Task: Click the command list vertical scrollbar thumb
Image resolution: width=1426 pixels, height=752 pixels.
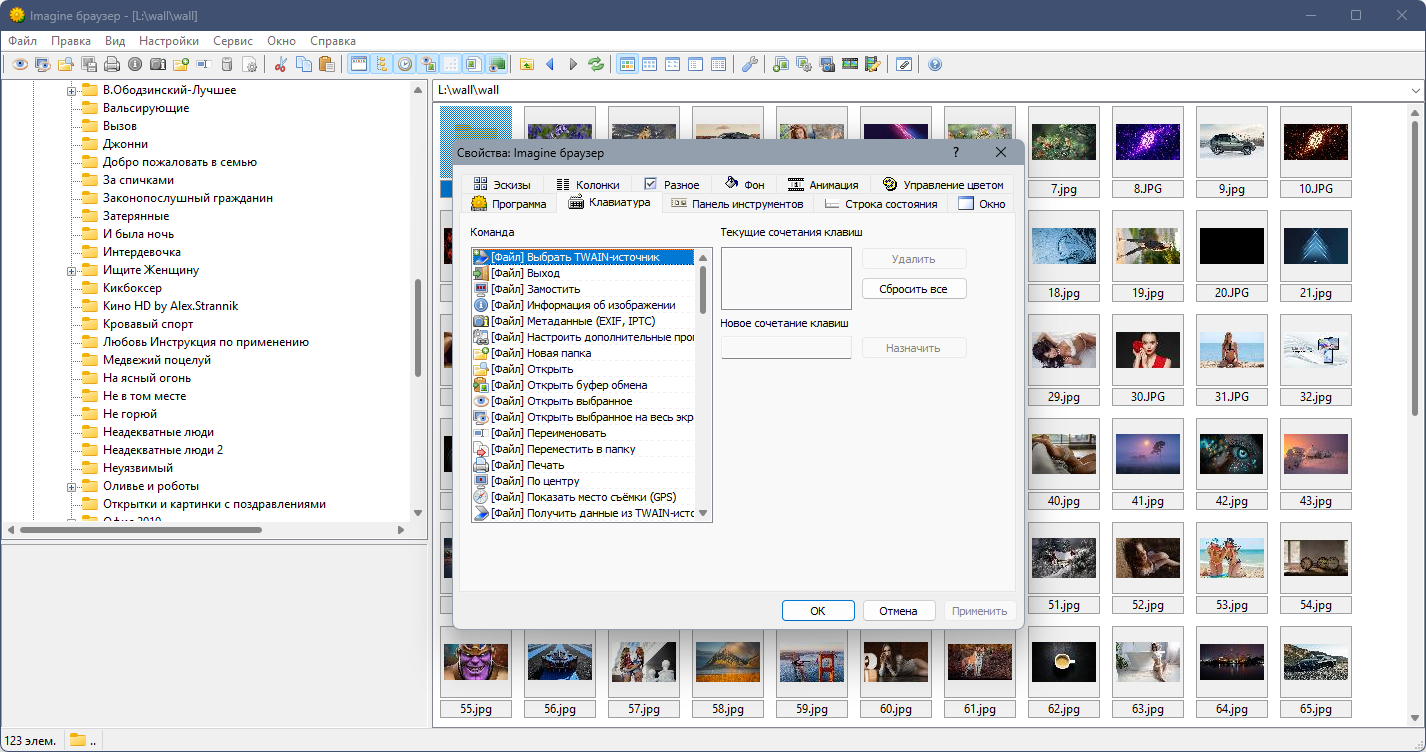Action: [x=703, y=289]
